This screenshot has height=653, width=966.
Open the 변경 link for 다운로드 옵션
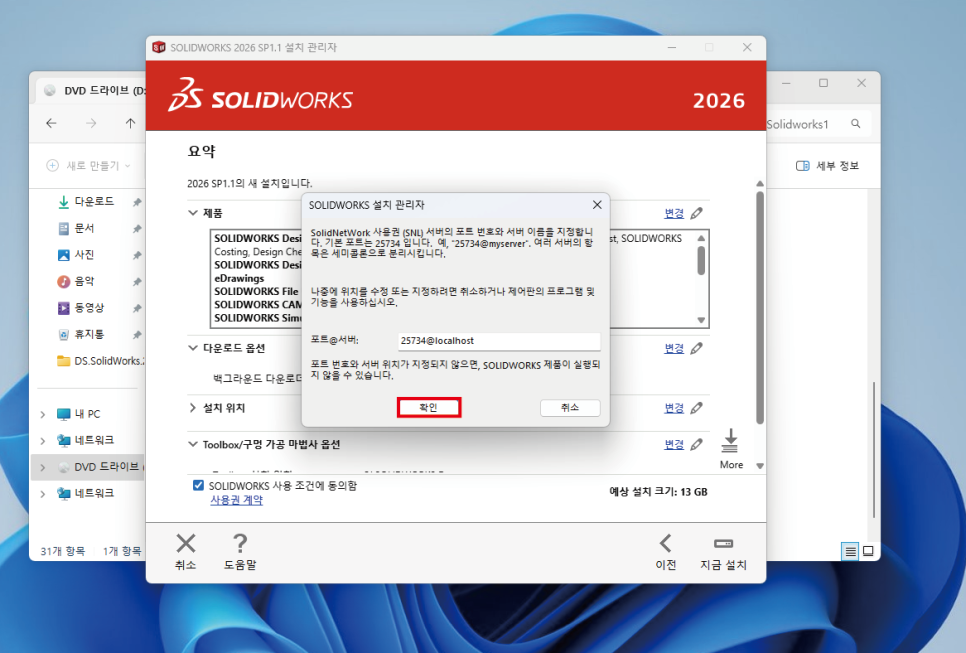click(x=674, y=348)
